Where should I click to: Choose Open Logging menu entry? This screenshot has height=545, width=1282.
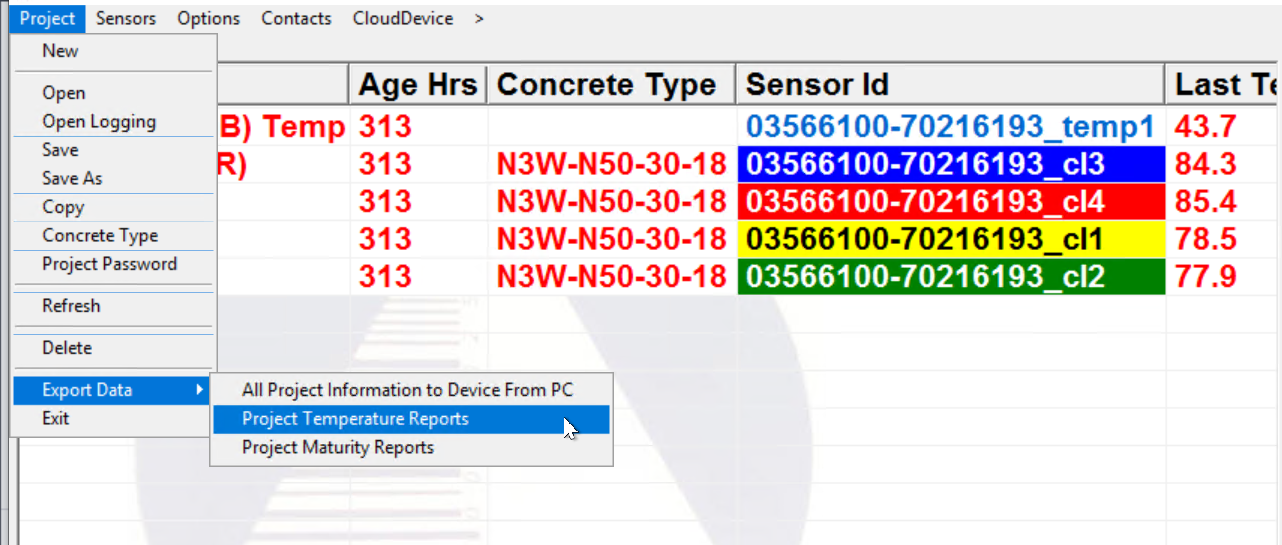point(98,122)
